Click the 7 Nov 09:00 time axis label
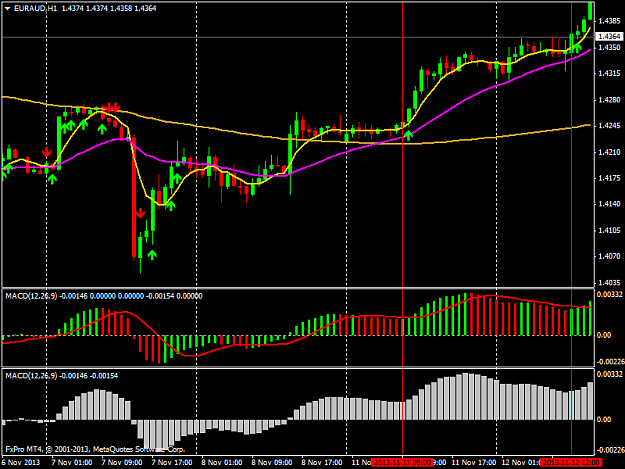625x469 pixels. click(122, 463)
